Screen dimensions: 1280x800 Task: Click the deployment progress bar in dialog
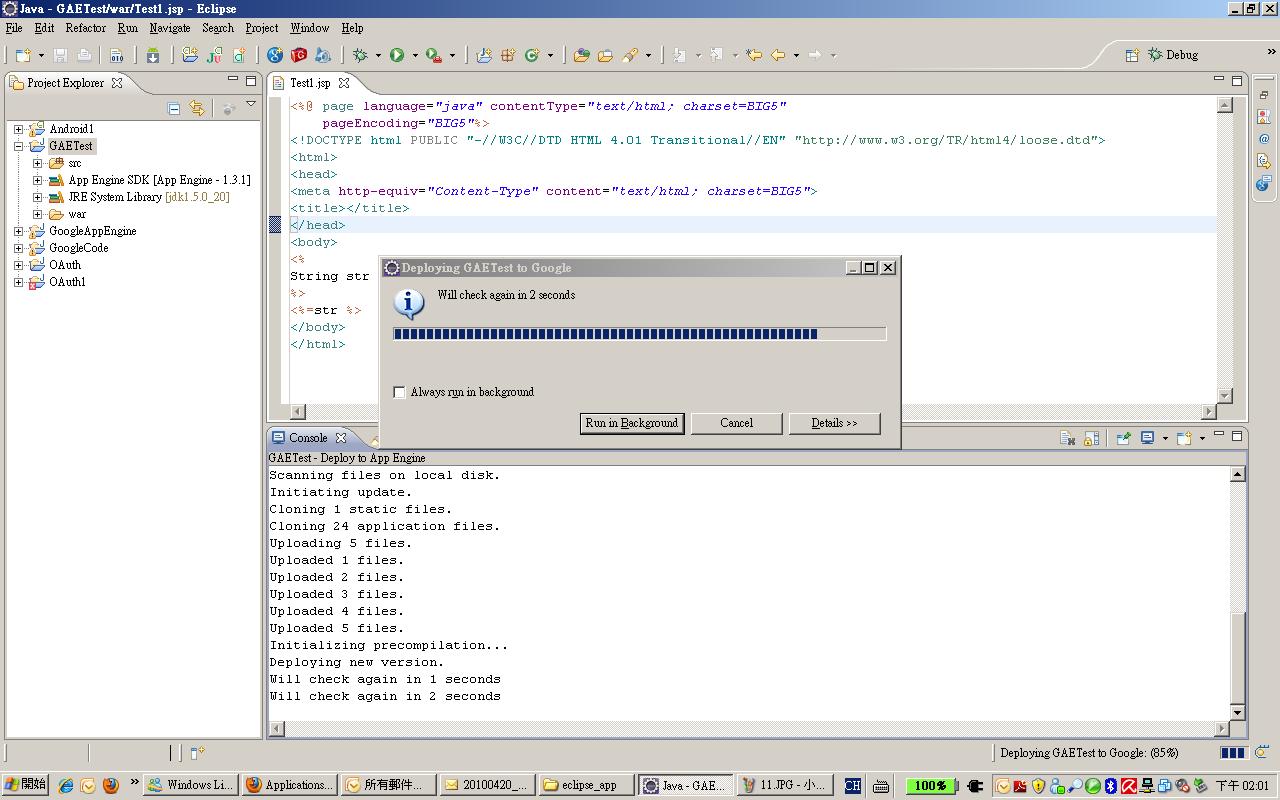point(640,334)
